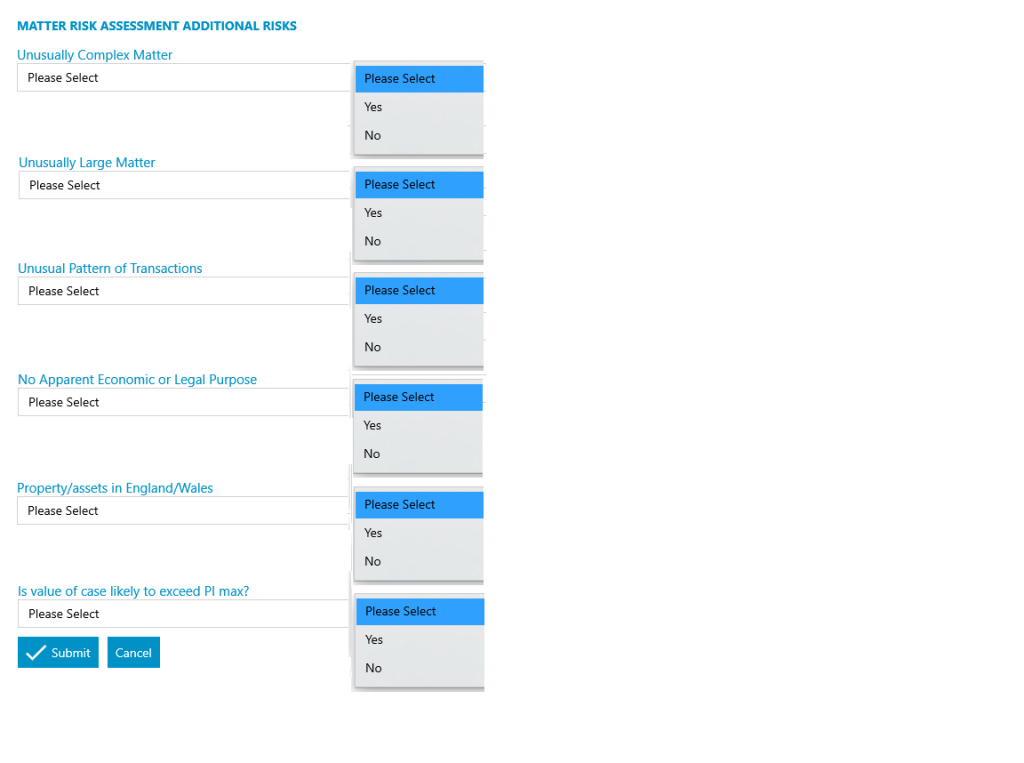
Task: Select No for Property/assets in England/Wales
Action: click(x=419, y=562)
